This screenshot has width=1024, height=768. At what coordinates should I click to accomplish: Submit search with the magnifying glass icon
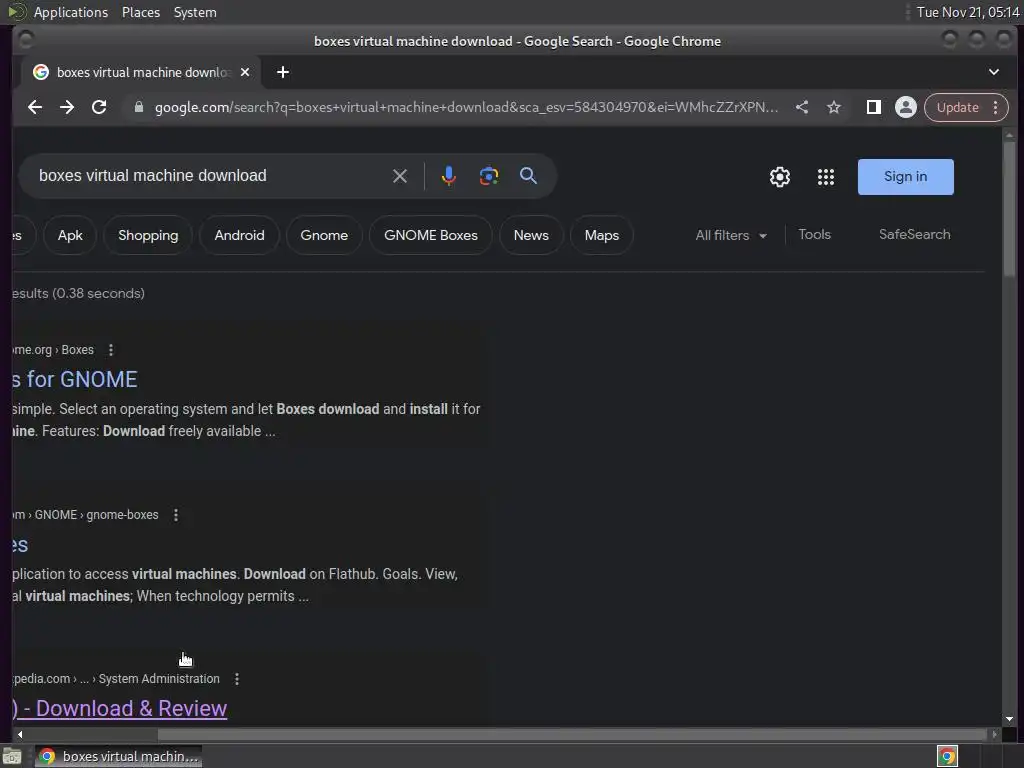[528, 175]
